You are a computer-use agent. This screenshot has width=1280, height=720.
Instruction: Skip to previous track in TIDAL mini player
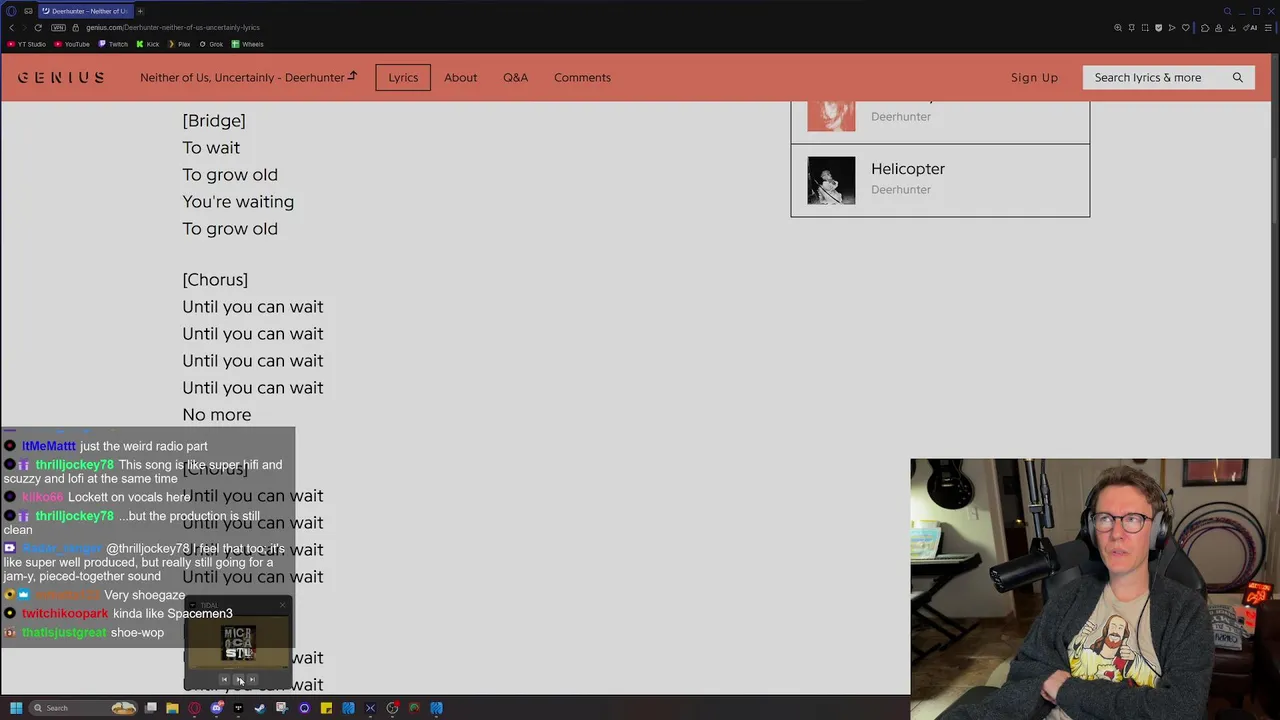[224, 680]
